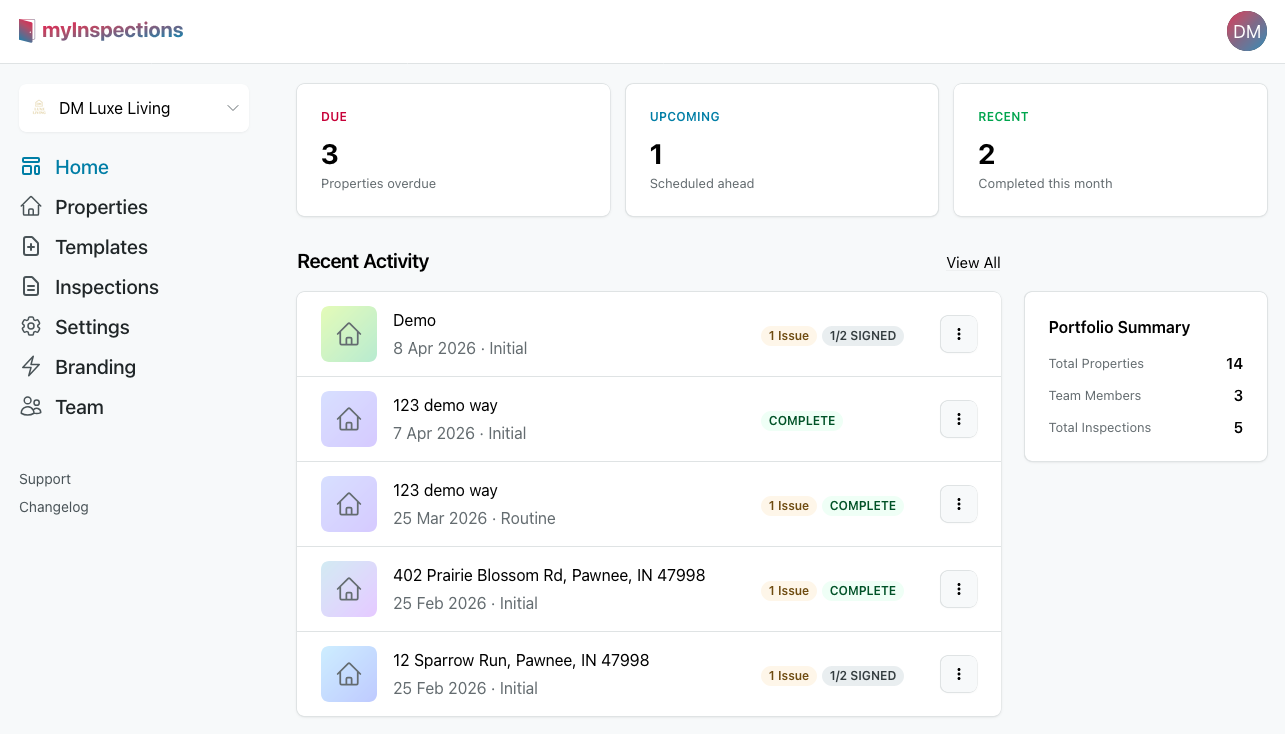This screenshot has height=734, width=1285.
Task: Open the Templates menu item
Action: (101, 247)
